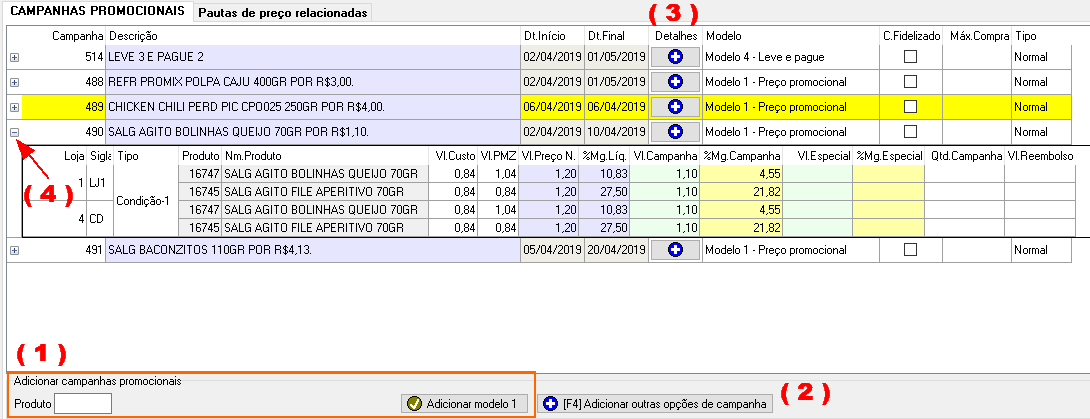The height and width of the screenshot is (419, 1090).
Task: Click the Qtd.Campanha column header
Action: [963, 156]
